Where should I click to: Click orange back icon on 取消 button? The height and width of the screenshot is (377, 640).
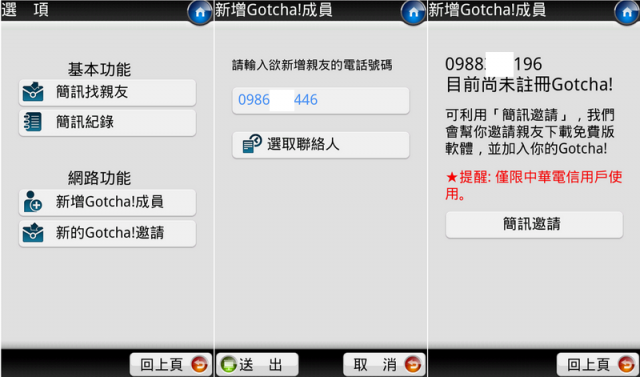tap(413, 364)
